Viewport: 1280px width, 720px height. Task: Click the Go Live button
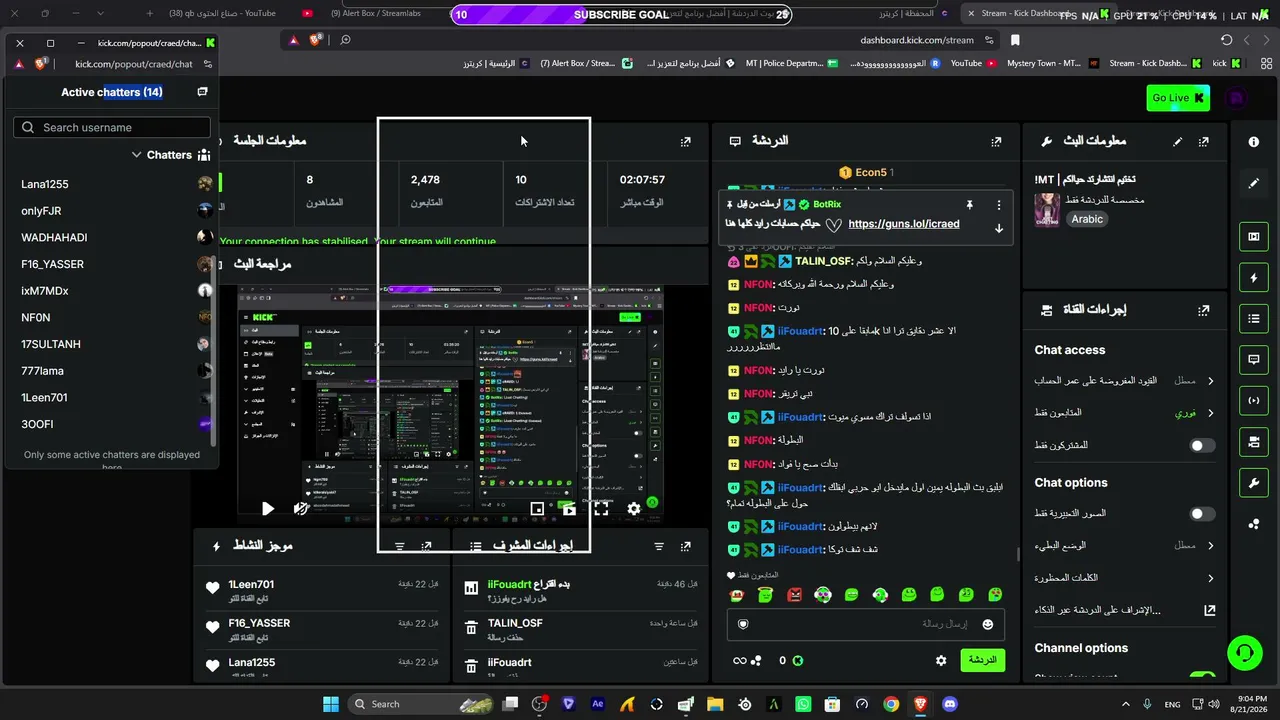(1178, 97)
